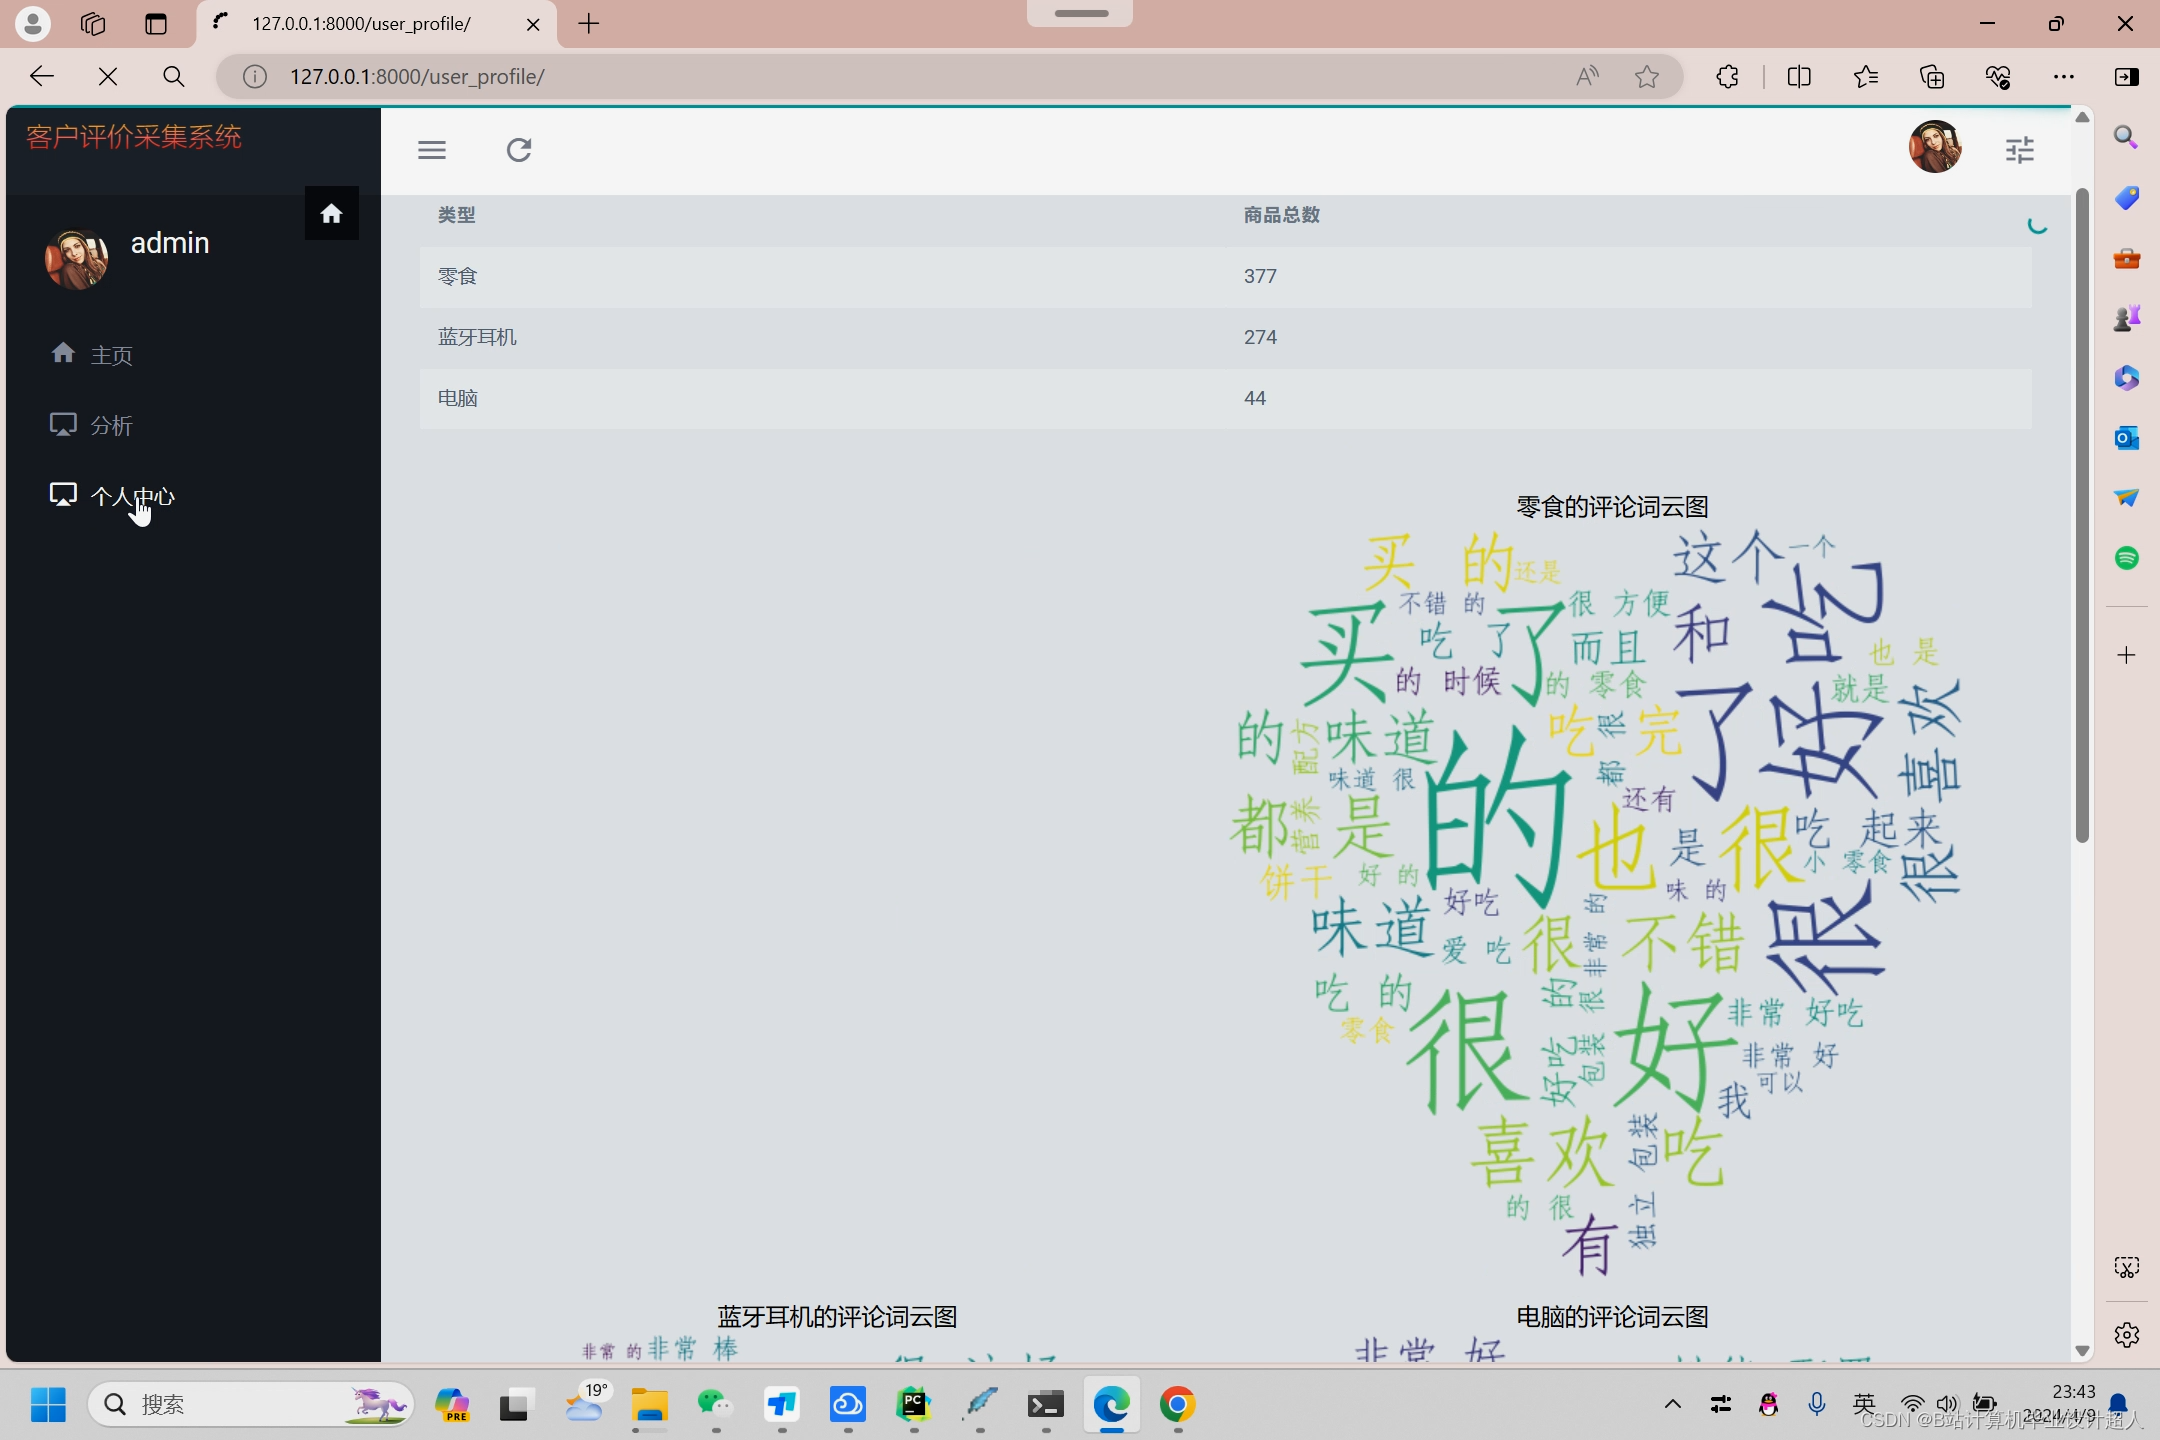Click the hamburger menu icon in header
This screenshot has height=1440, width=2160.
pyautogui.click(x=432, y=150)
